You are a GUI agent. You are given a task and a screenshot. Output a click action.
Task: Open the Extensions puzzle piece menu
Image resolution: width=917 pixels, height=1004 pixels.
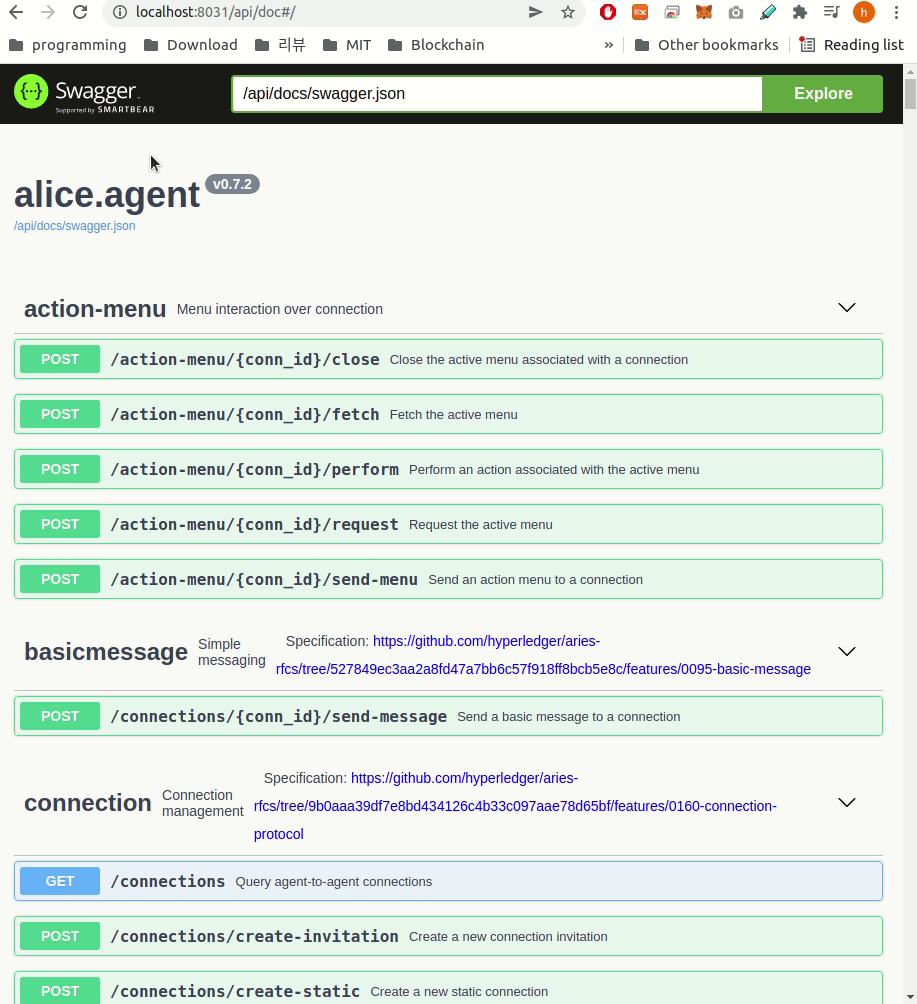[x=800, y=12]
